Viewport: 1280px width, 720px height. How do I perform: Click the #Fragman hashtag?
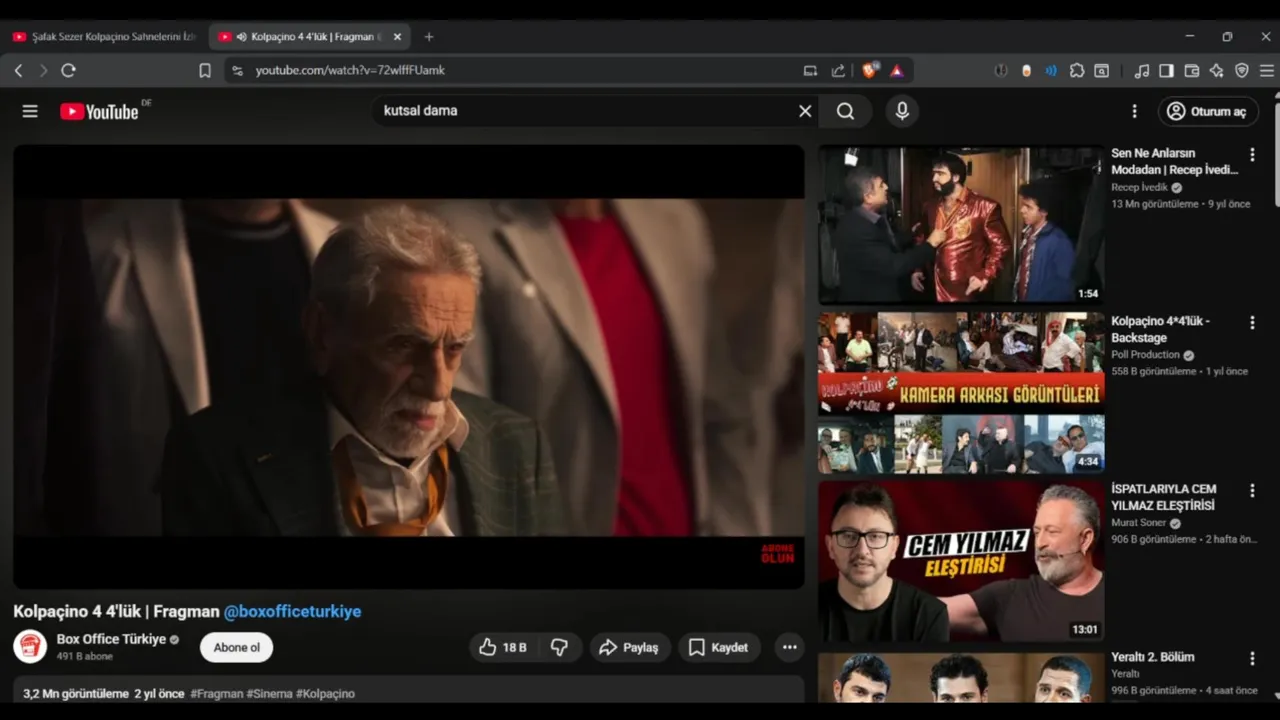point(216,694)
